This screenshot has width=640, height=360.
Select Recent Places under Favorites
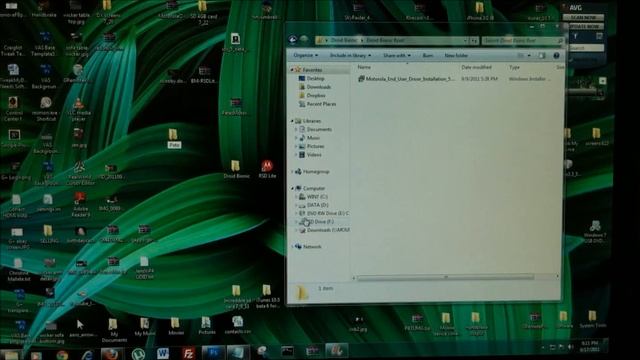tap(321, 104)
